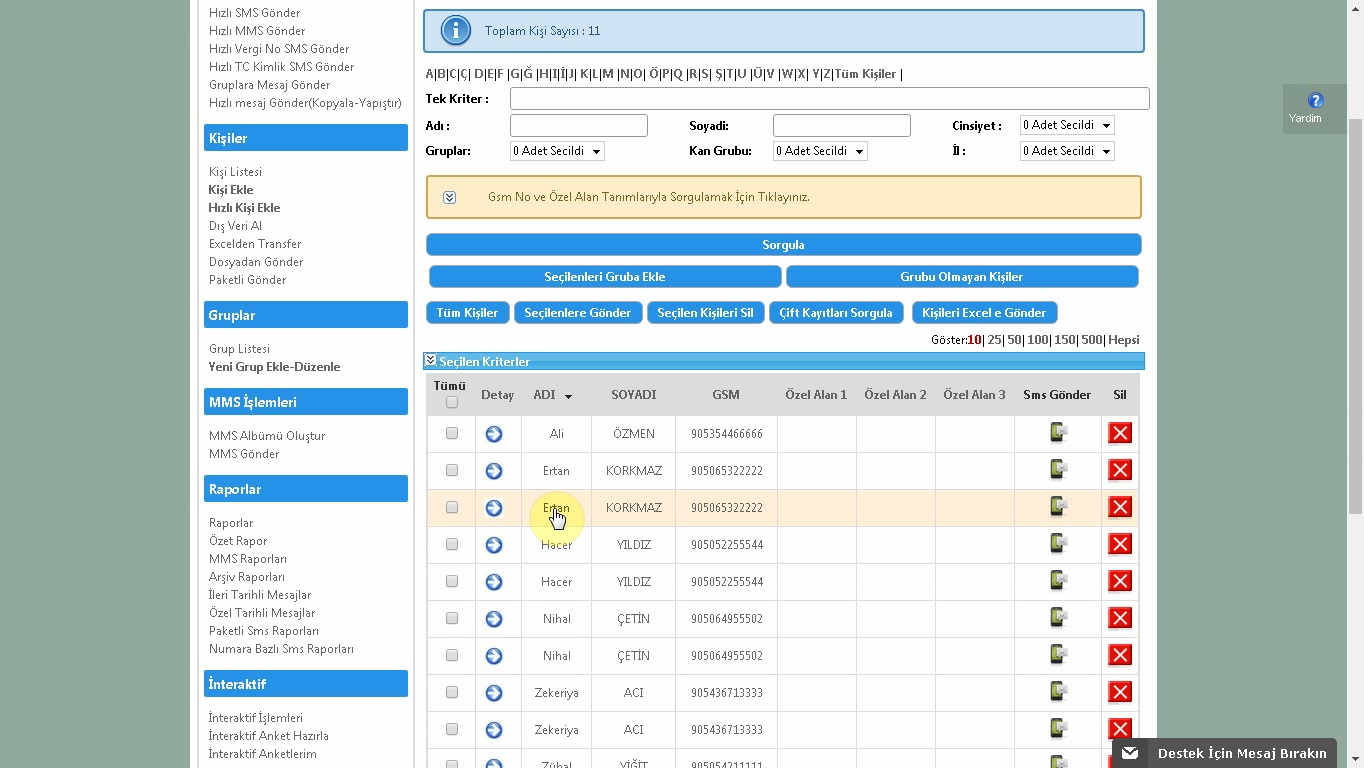Open the Kan Grubu dropdown

pyautogui.click(x=820, y=151)
